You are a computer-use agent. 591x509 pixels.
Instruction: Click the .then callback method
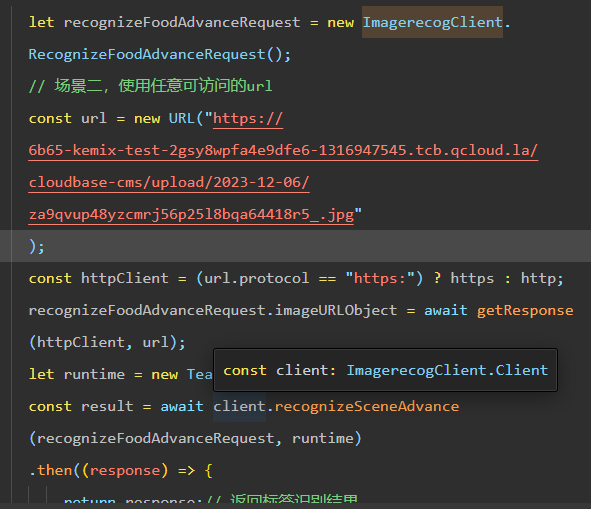point(54,471)
